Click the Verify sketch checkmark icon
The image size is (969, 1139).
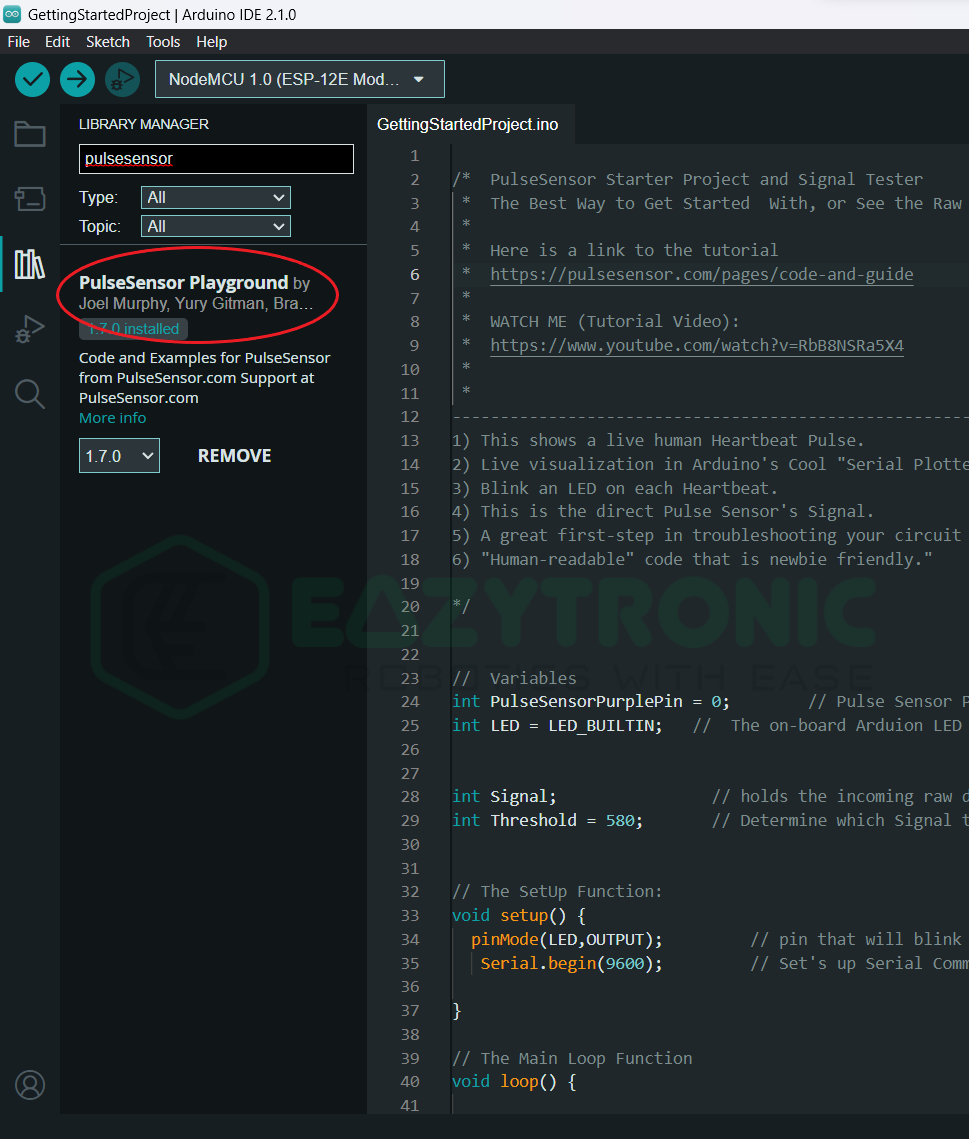point(33,79)
